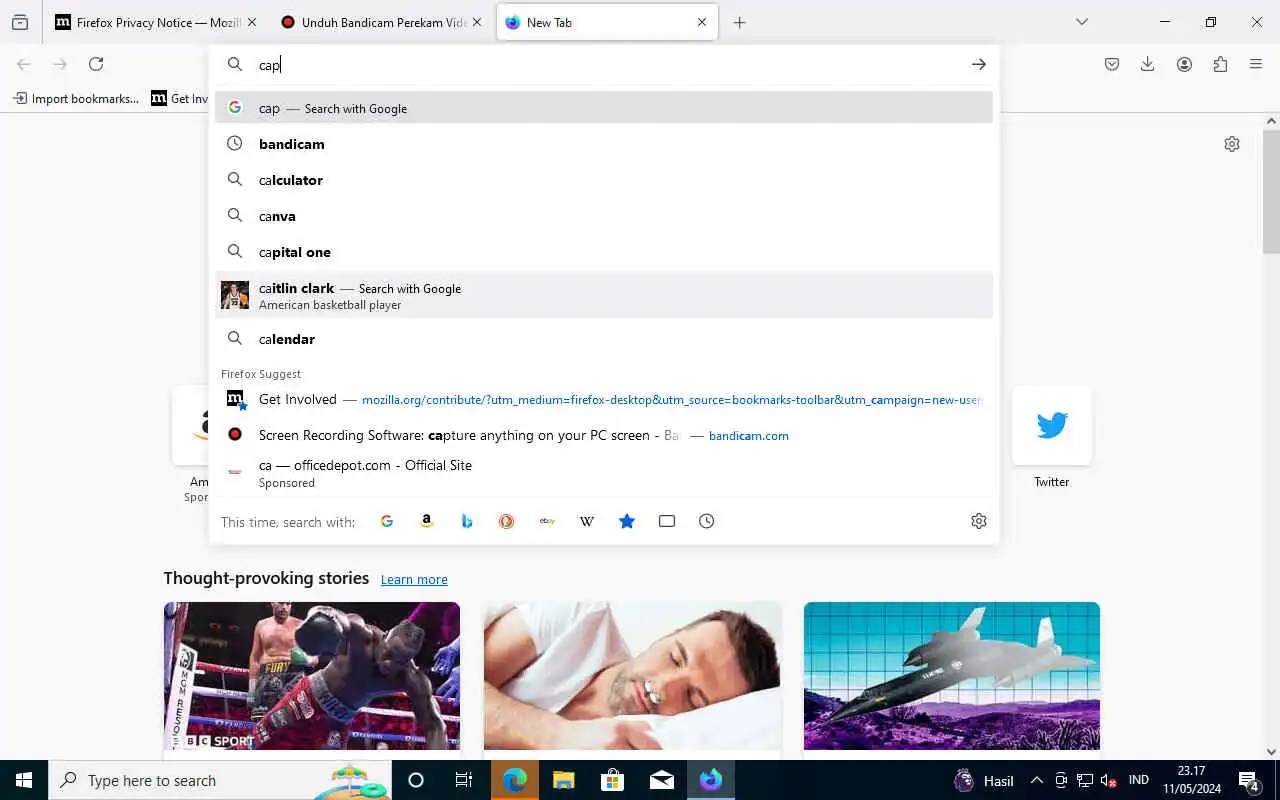Search in Bookmarks star icon
1280x800 pixels.
coord(627,521)
